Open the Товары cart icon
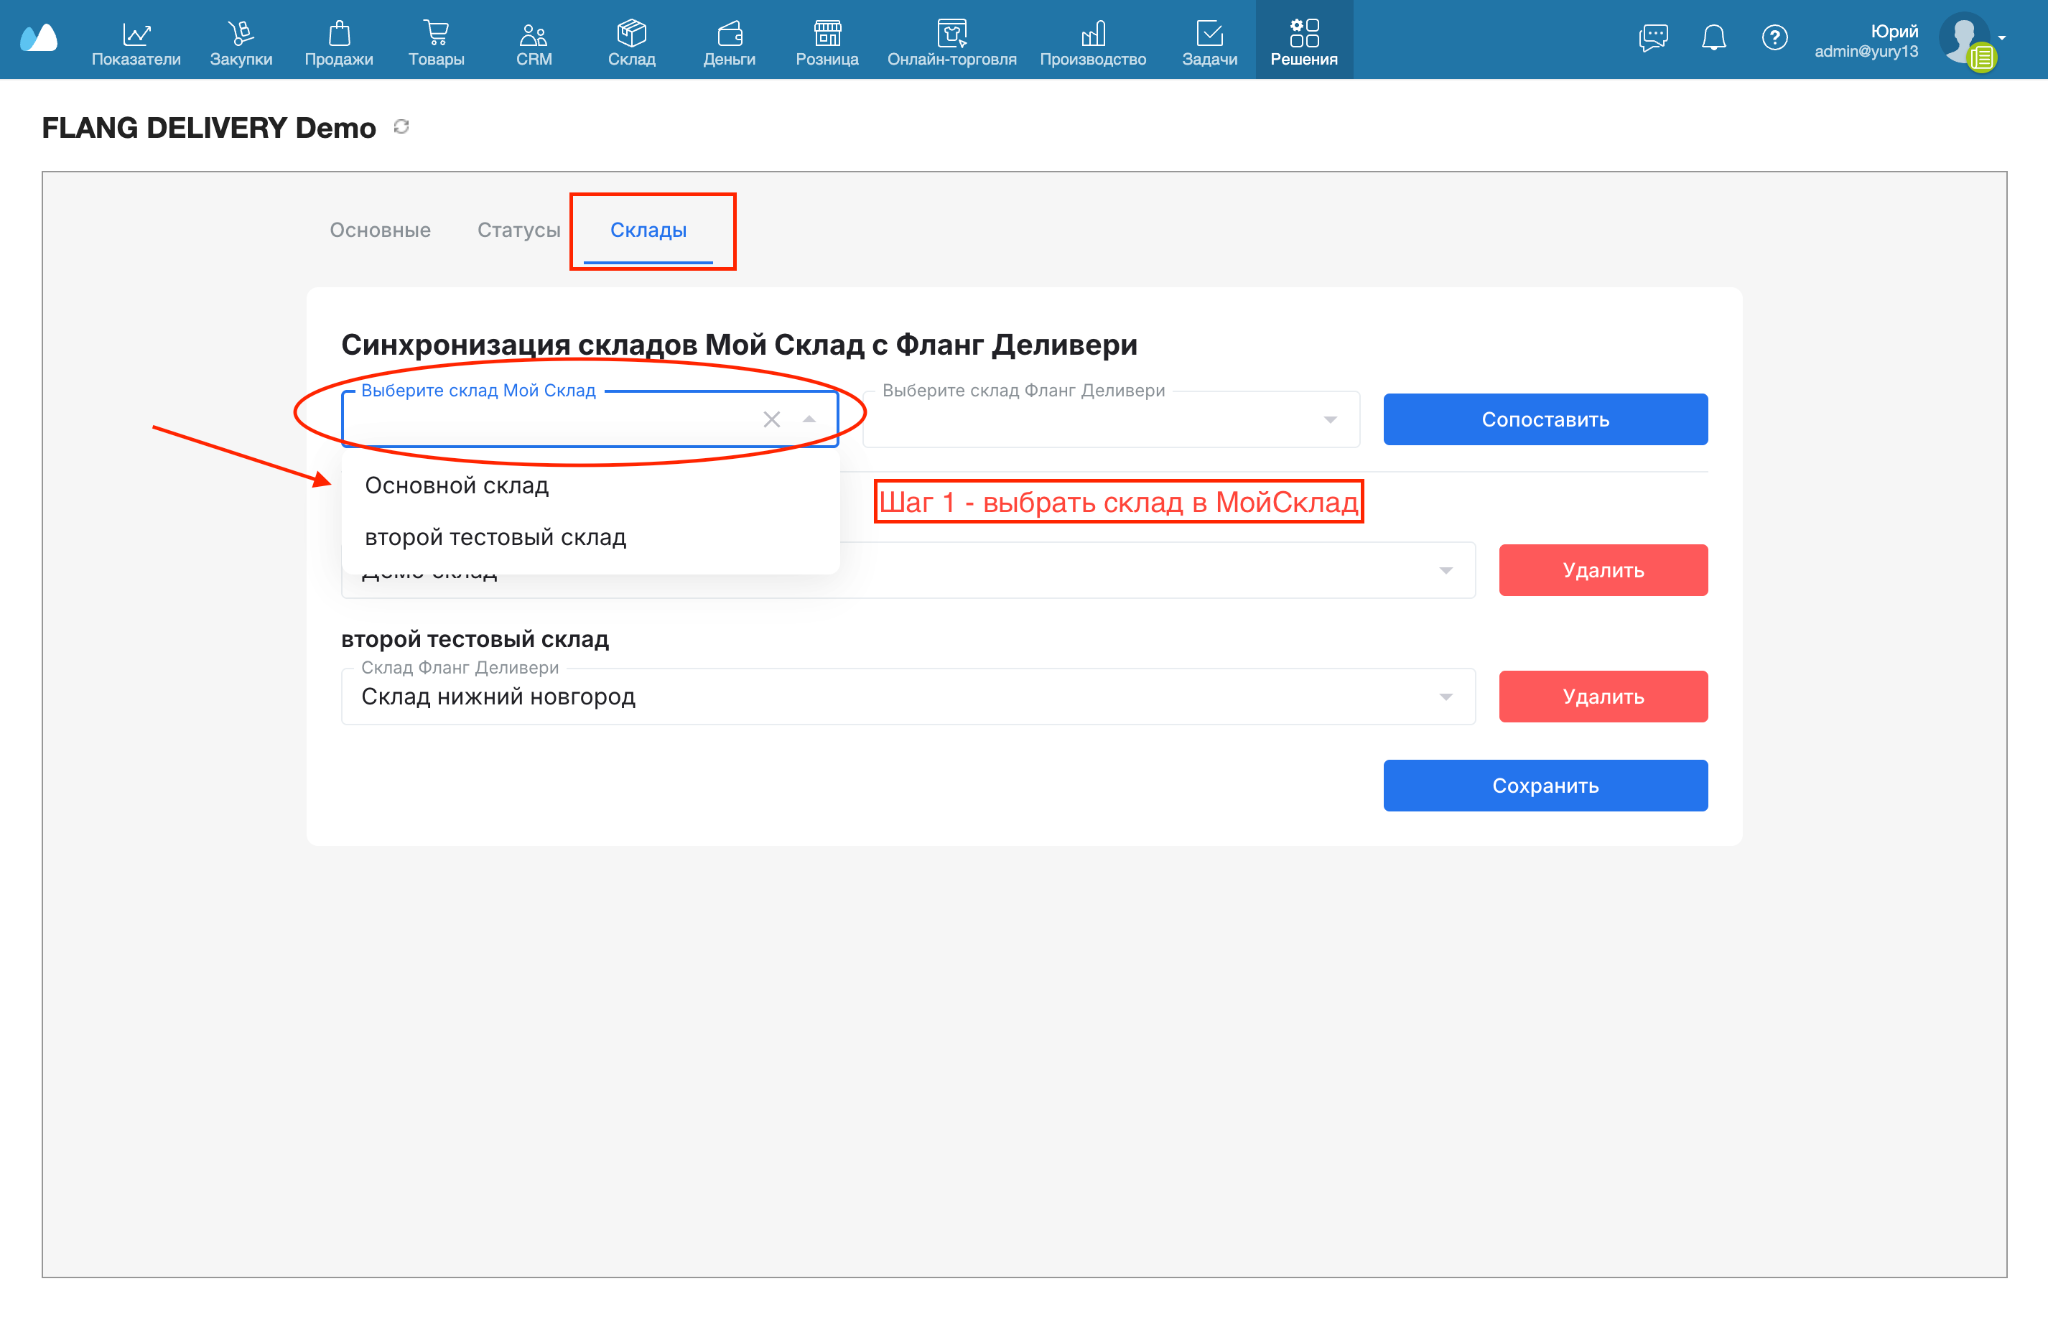This screenshot has height=1320, width=2048. (x=436, y=34)
